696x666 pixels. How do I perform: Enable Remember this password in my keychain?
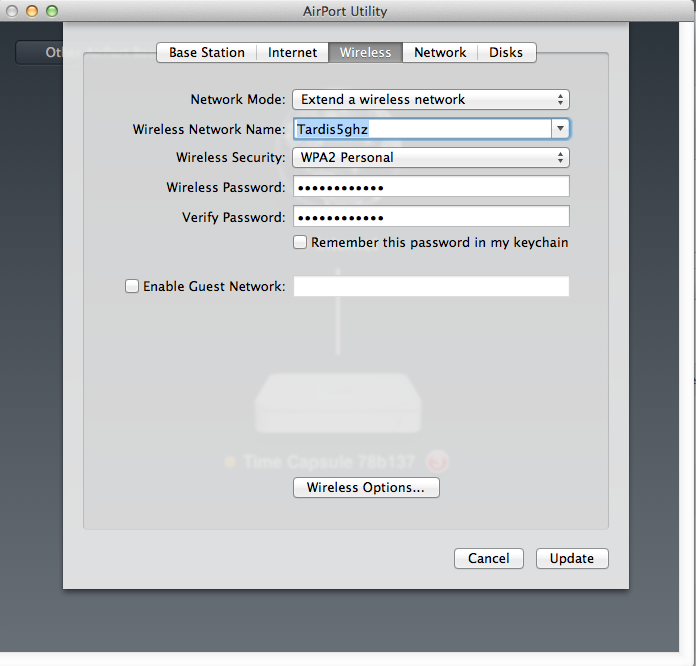click(x=300, y=242)
